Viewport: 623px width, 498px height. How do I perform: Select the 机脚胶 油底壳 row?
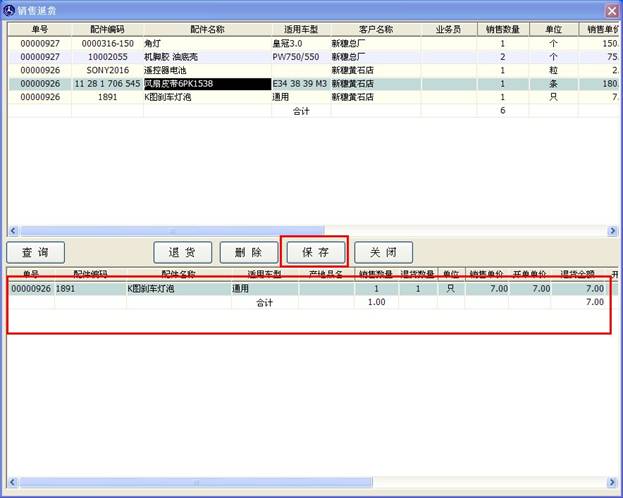[x=205, y=57]
